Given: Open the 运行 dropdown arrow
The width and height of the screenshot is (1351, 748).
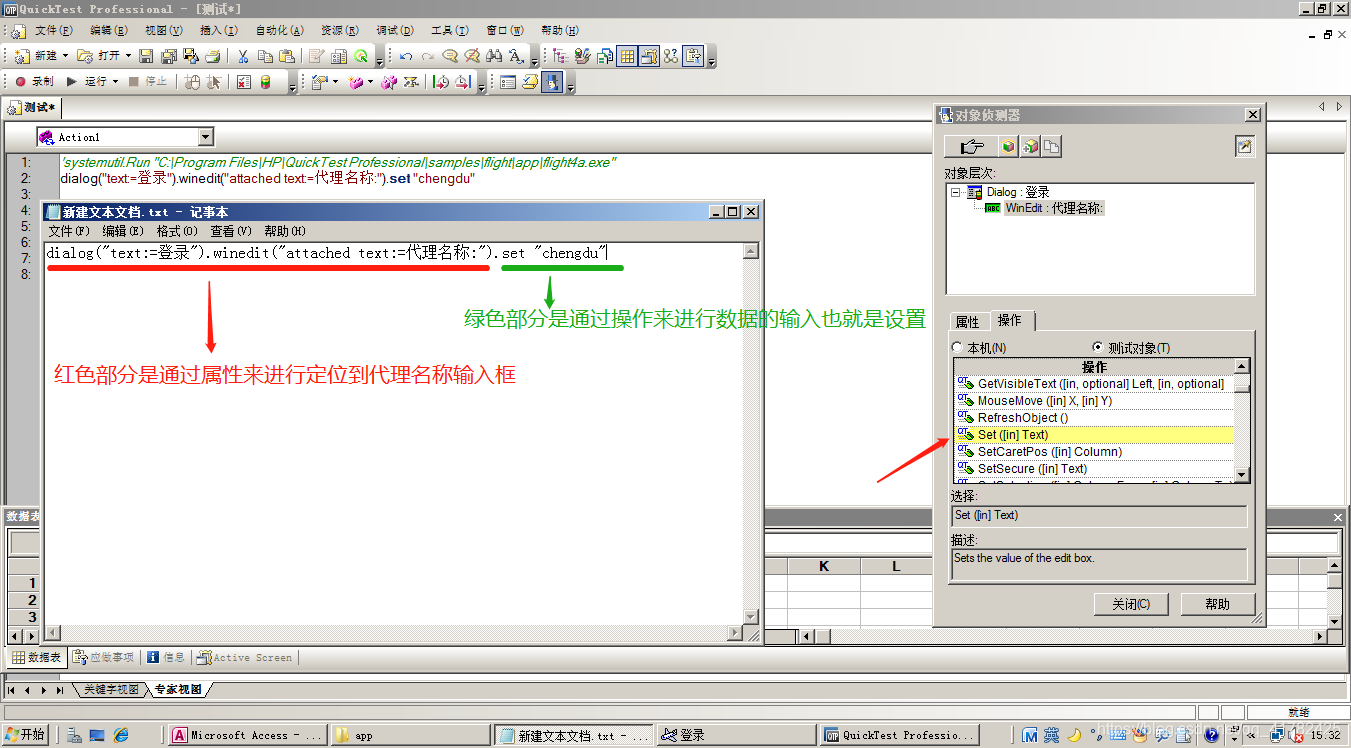Looking at the screenshot, I should coord(115,82).
